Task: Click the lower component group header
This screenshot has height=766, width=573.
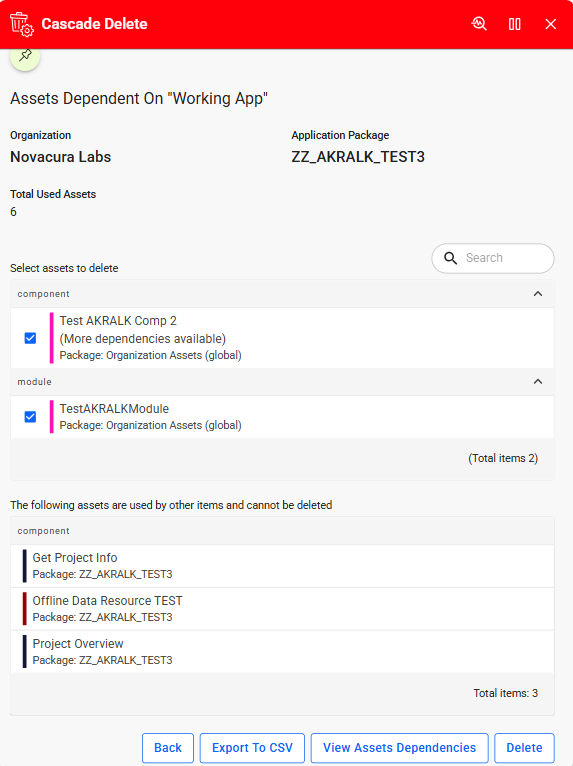Action: coord(282,531)
